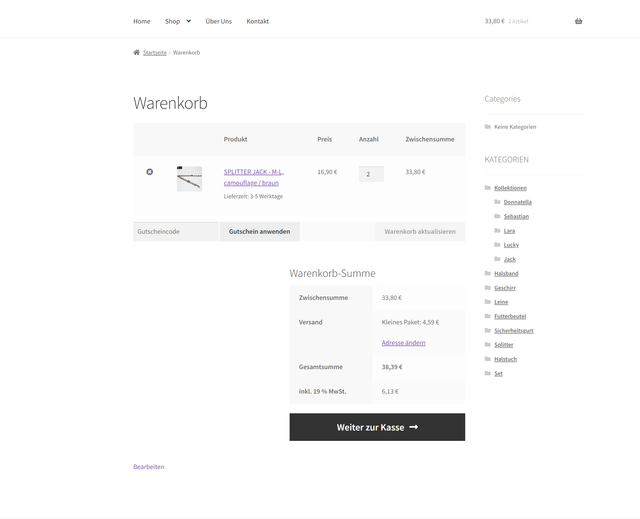
Task: Open SPLITTER JACK product link
Action: [x=253, y=177]
